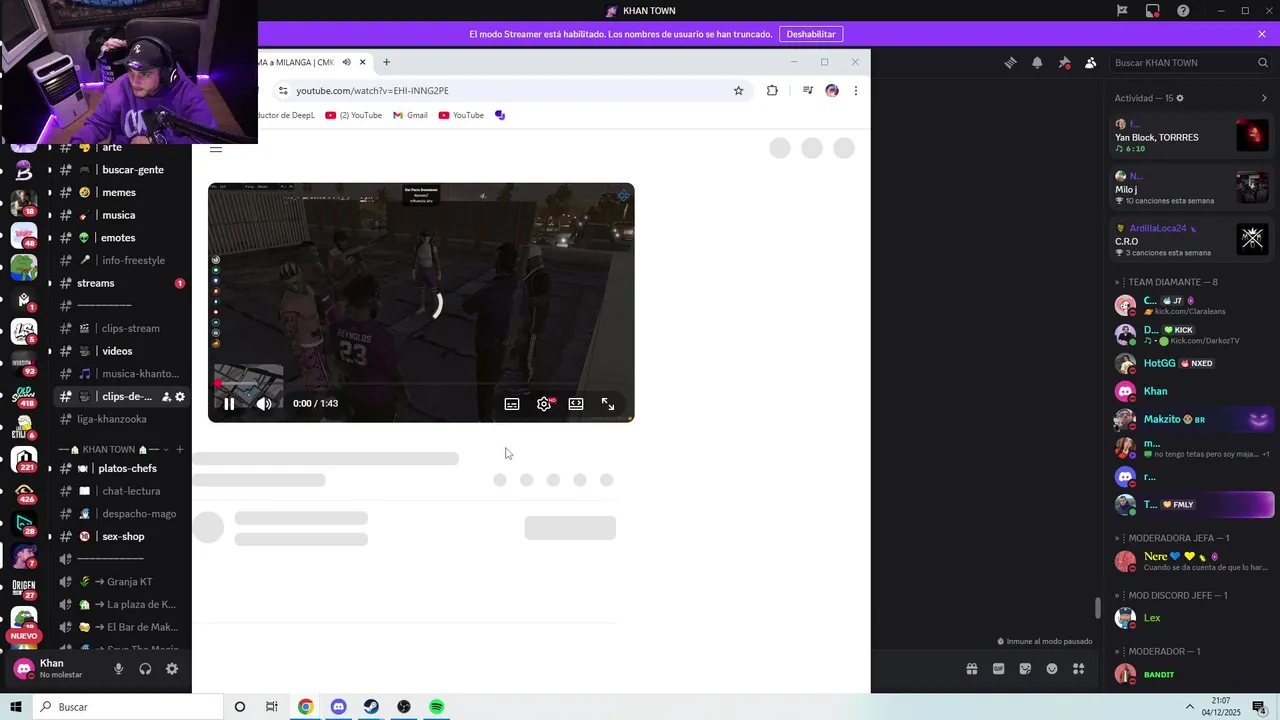Collapse the TEAM DIAMANTE member group

(1166, 282)
